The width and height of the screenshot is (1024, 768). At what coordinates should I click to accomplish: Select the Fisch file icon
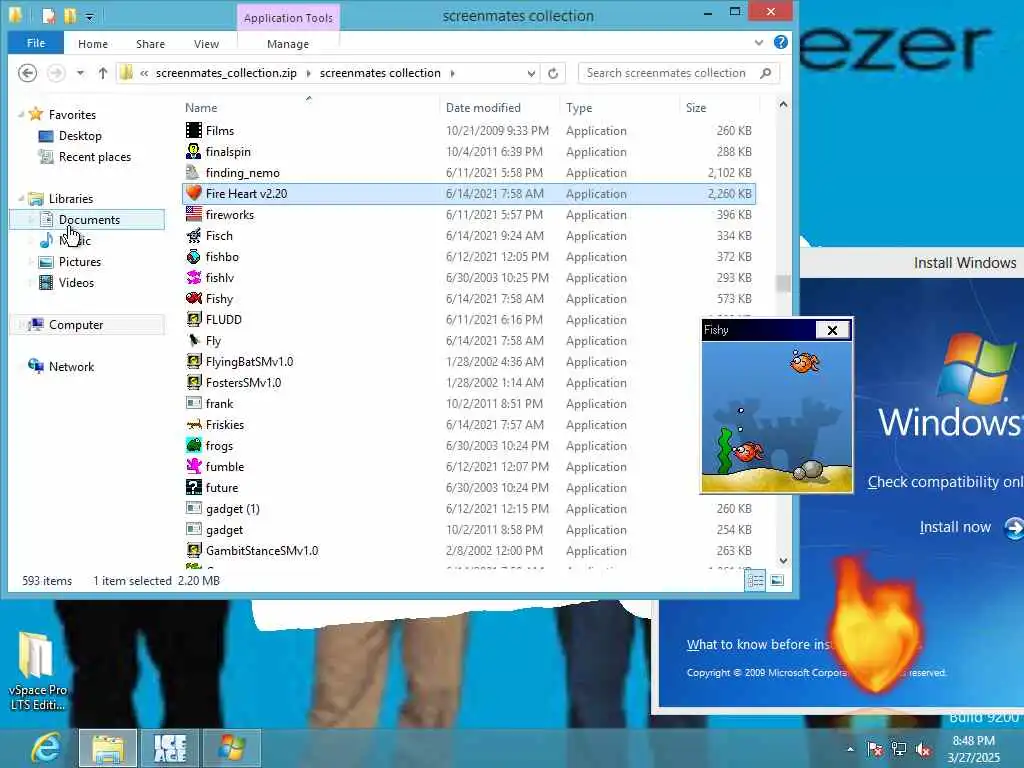pyautogui.click(x=193, y=235)
